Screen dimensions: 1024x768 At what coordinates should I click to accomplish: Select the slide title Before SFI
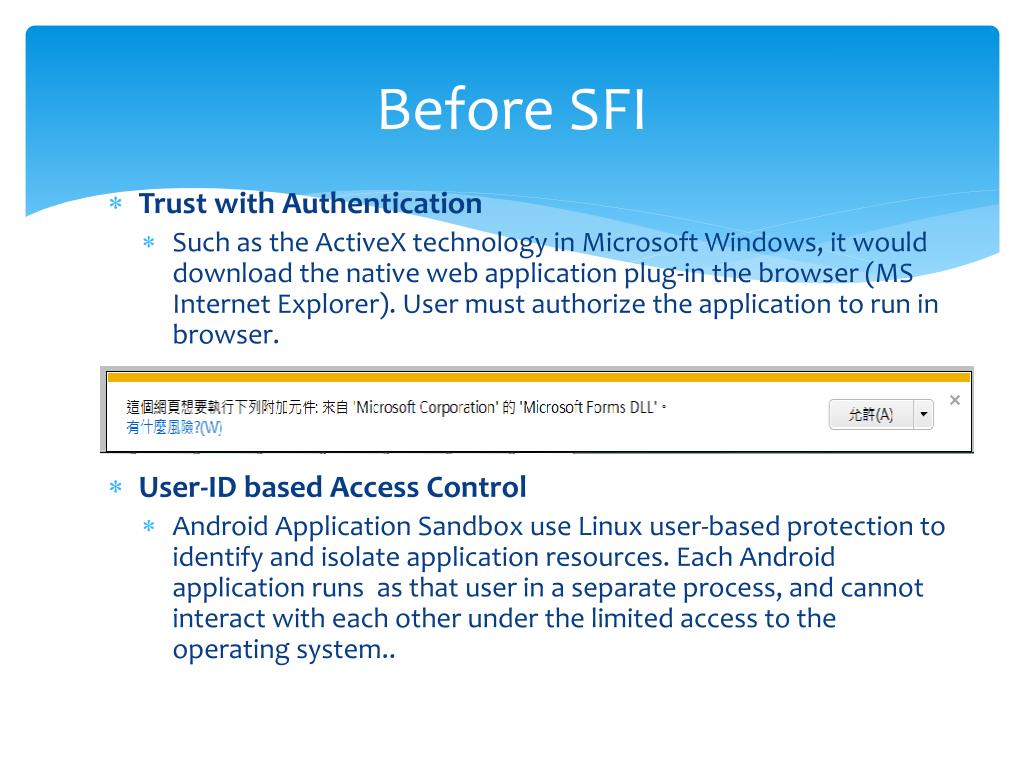(x=511, y=109)
